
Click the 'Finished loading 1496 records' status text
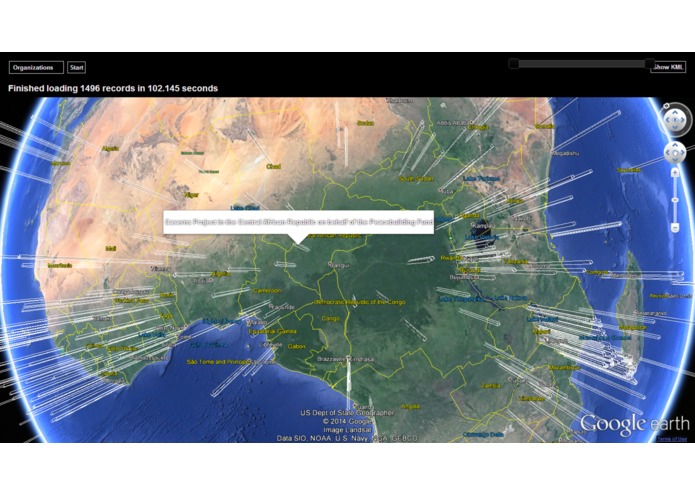point(113,88)
